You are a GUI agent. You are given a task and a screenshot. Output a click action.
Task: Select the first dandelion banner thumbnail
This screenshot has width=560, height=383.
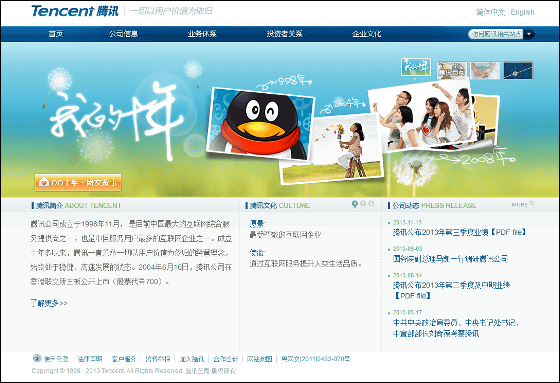pyautogui.click(x=416, y=67)
